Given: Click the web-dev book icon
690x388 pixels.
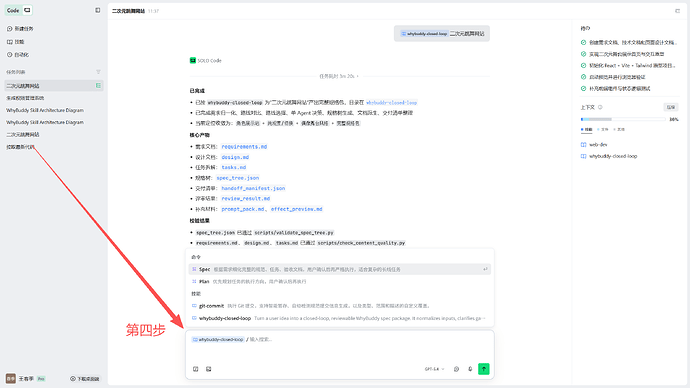Looking at the screenshot, I should [584, 144].
